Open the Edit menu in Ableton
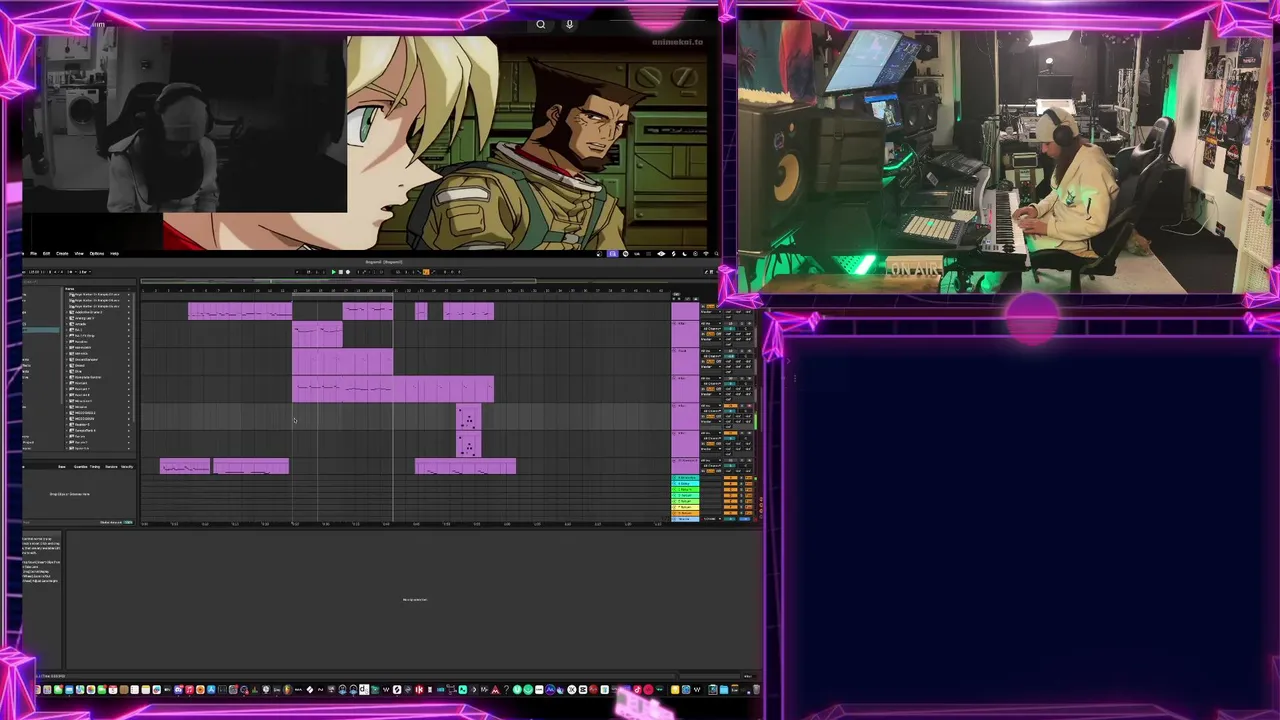 [x=46, y=253]
